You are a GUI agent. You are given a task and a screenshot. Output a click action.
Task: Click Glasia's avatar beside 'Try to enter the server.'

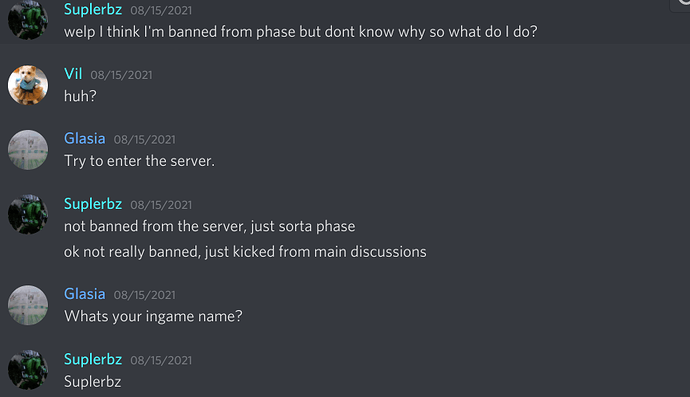pos(28,150)
